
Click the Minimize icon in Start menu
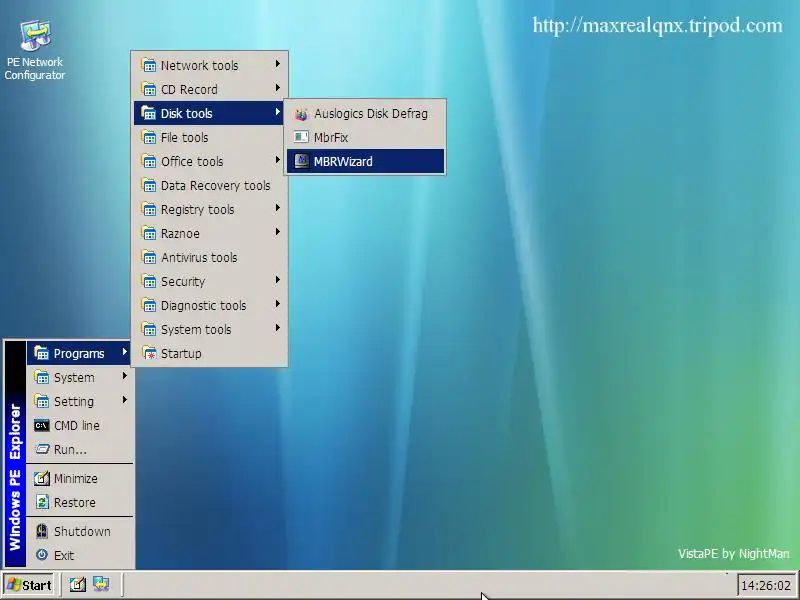click(x=41, y=478)
